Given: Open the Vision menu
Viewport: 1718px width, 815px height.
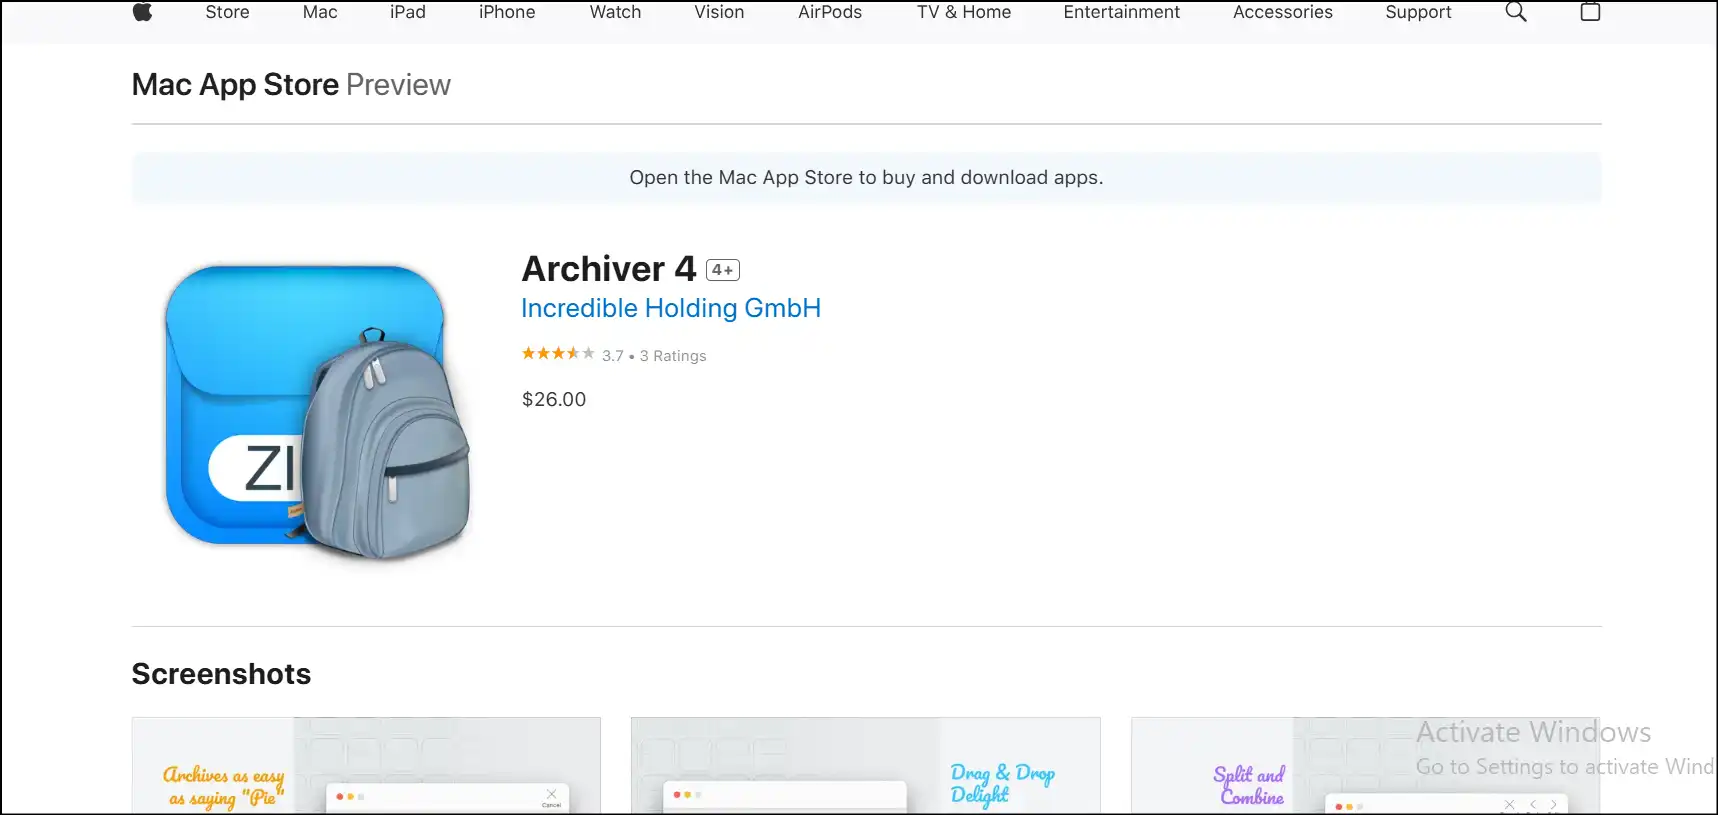Looking at the screenshot, I should (719, 12).
